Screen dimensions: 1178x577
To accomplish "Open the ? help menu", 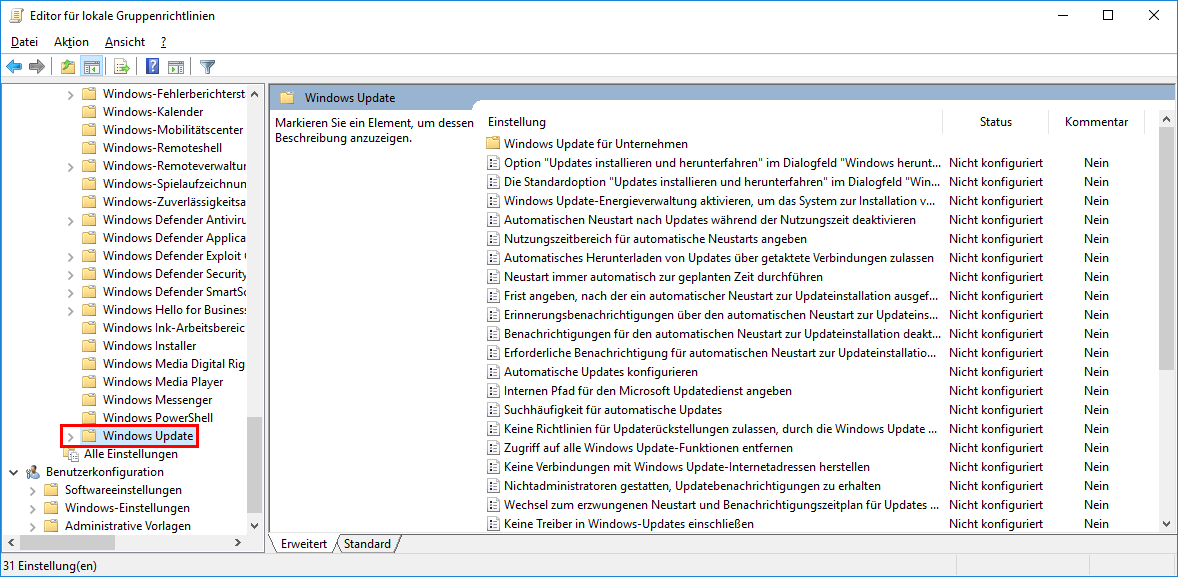I will (163, 42).
